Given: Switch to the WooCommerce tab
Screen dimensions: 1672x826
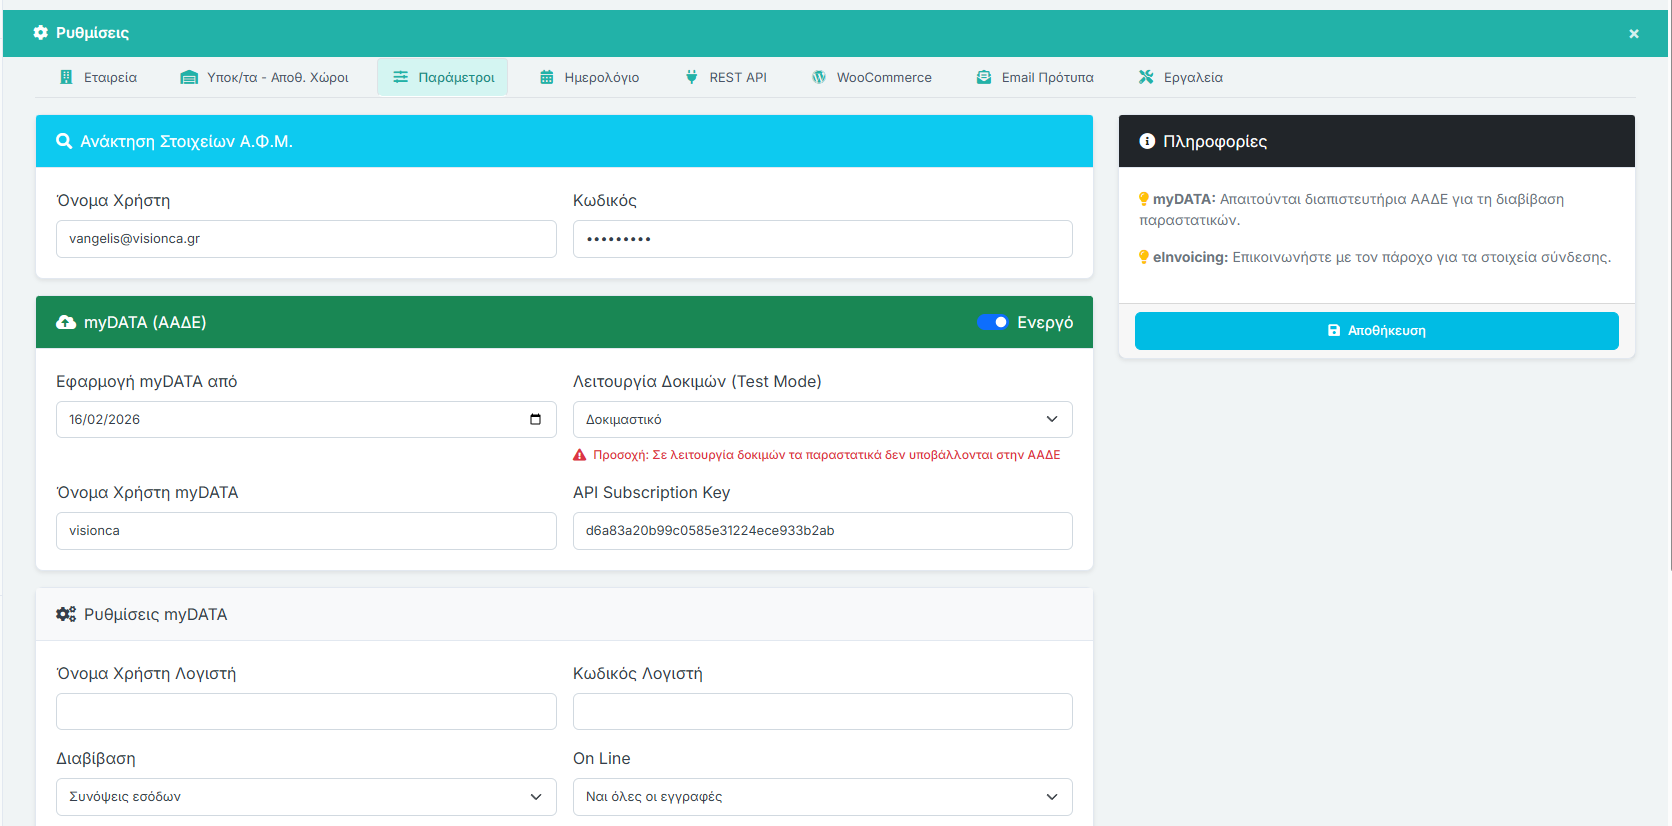Looking at the screenshot, I should [871, 77].
